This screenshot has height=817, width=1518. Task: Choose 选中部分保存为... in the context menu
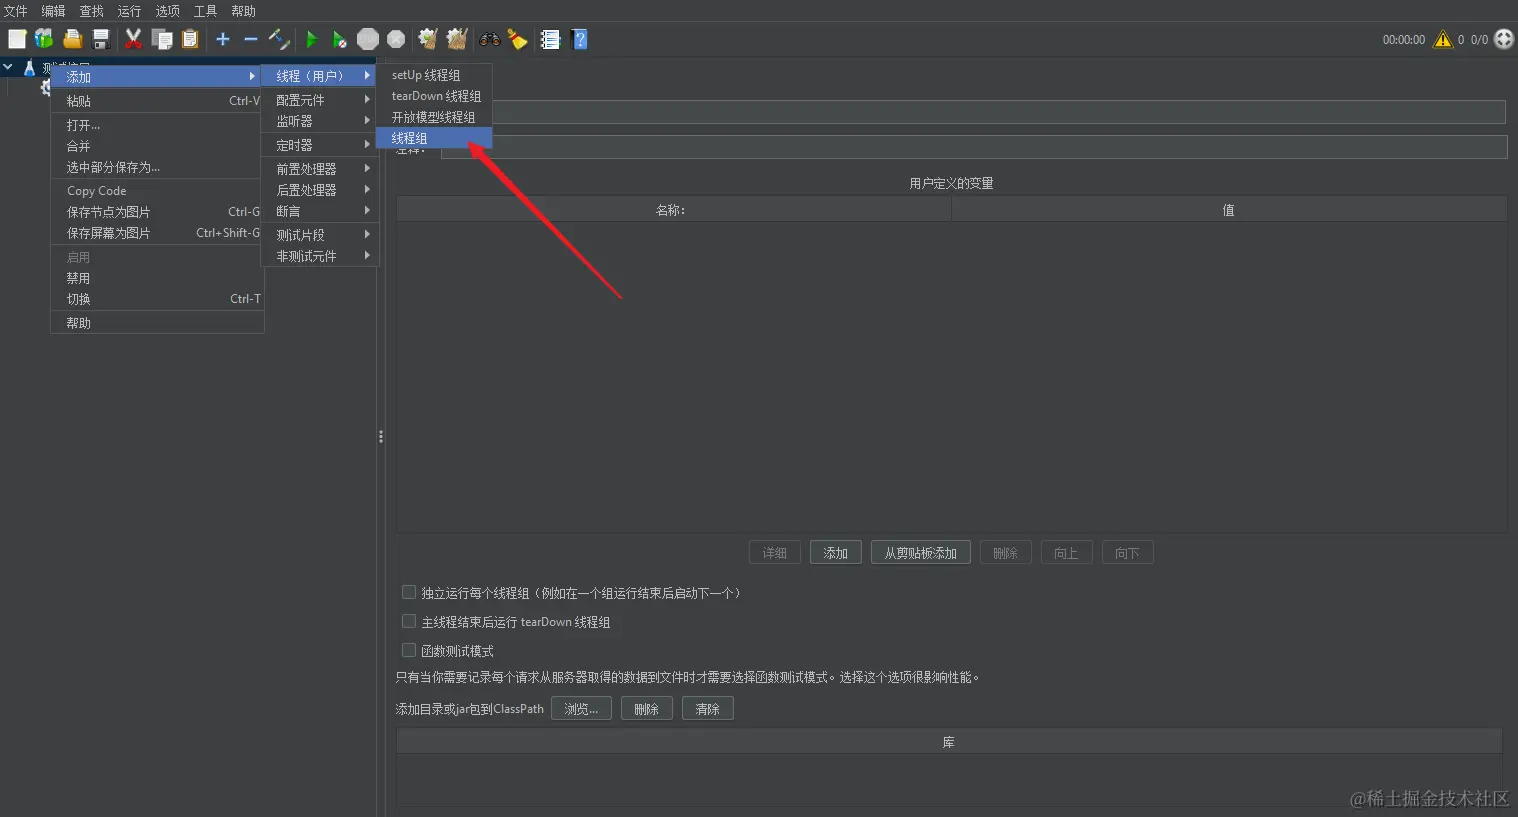[157, 167]
